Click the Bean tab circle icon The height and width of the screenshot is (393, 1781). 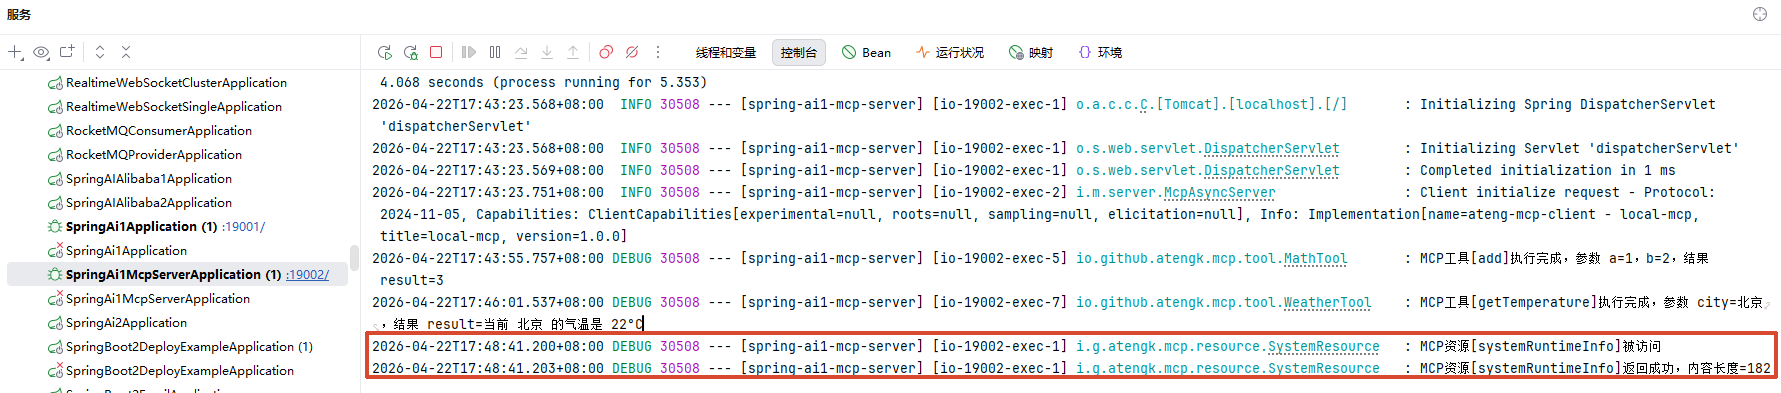[849, 52]
